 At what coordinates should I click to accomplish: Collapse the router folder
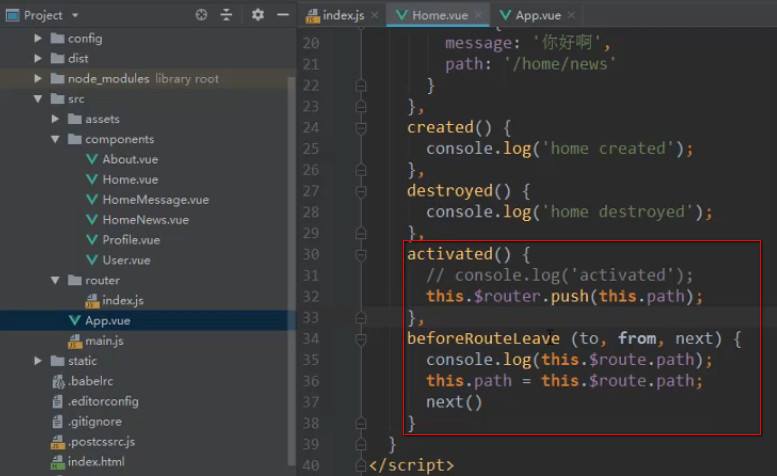click(x=55, y=280)
